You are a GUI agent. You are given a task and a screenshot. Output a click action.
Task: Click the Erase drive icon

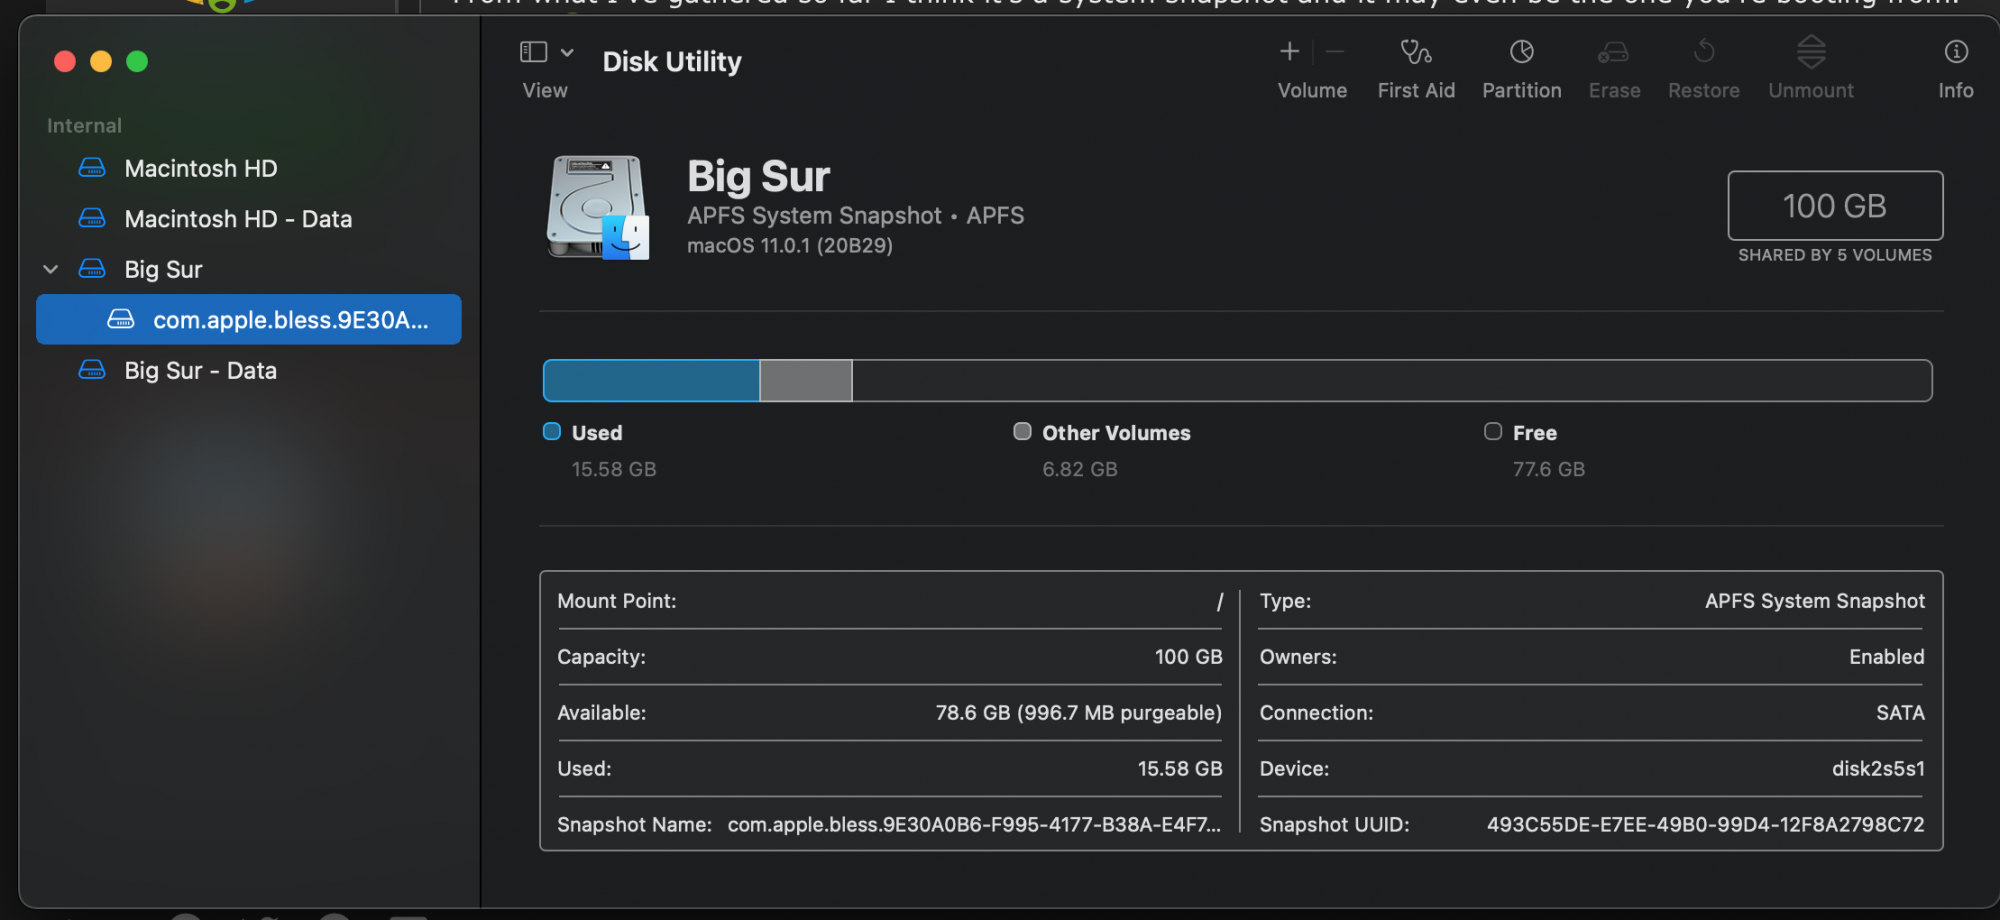1614,51
